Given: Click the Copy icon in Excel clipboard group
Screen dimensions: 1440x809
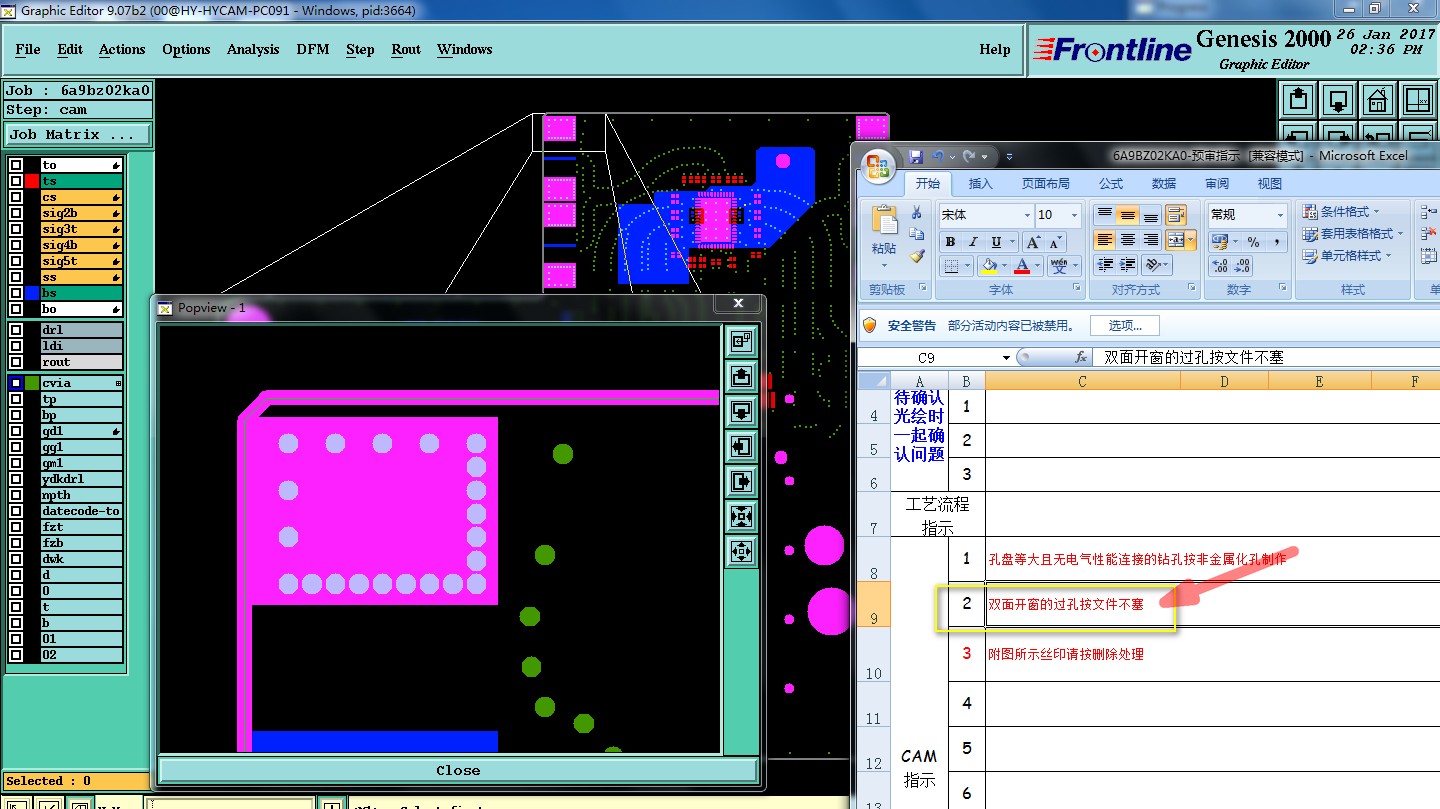Looking at the screenshot, I should [x=916, y=234].
